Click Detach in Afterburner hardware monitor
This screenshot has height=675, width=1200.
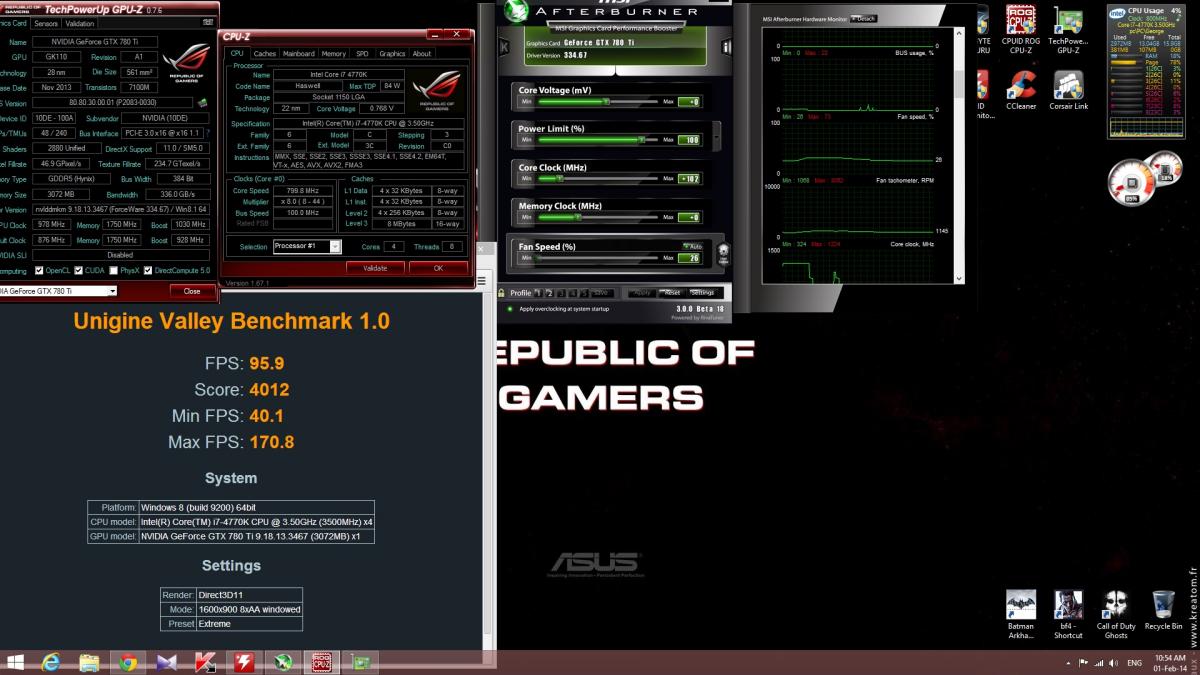pos(864,18)
